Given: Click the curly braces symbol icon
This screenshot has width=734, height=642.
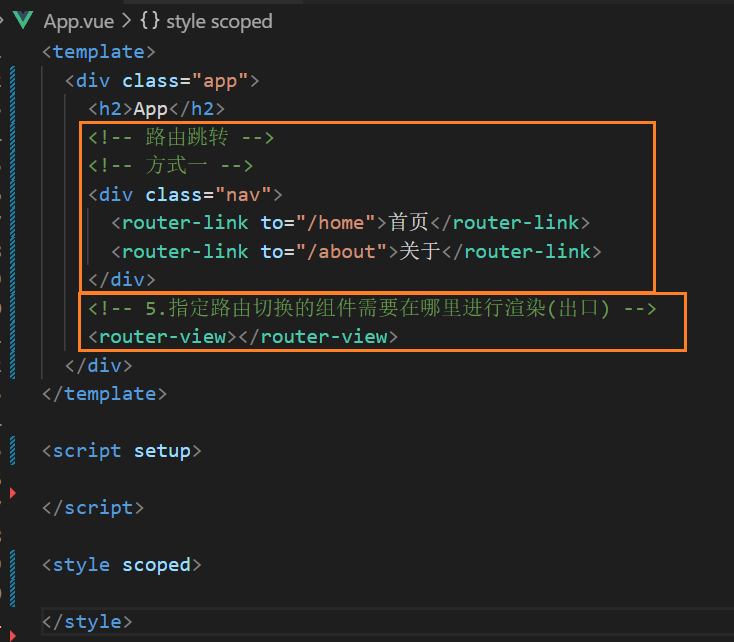Looking at the screenshot, I should (x=150, y=21).
